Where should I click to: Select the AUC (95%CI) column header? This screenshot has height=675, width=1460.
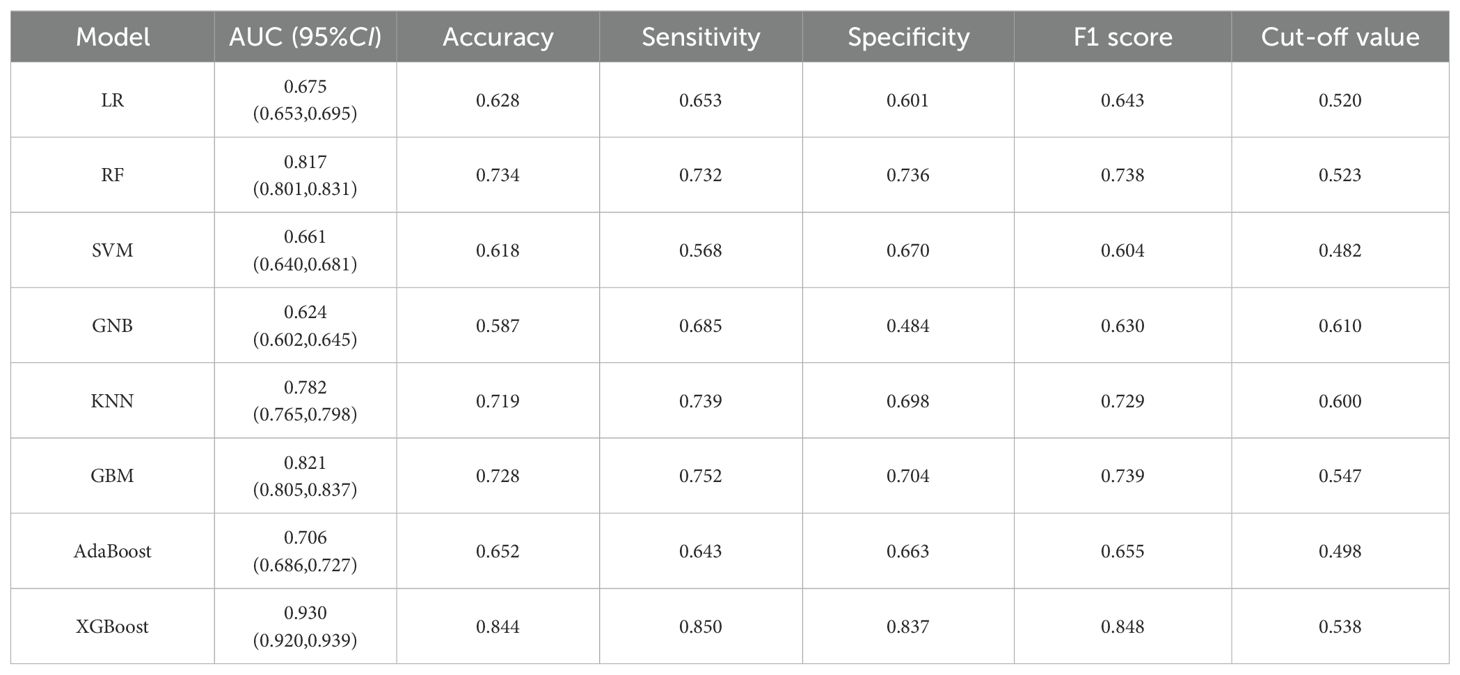pyautogui.click(x=305, y=37)
